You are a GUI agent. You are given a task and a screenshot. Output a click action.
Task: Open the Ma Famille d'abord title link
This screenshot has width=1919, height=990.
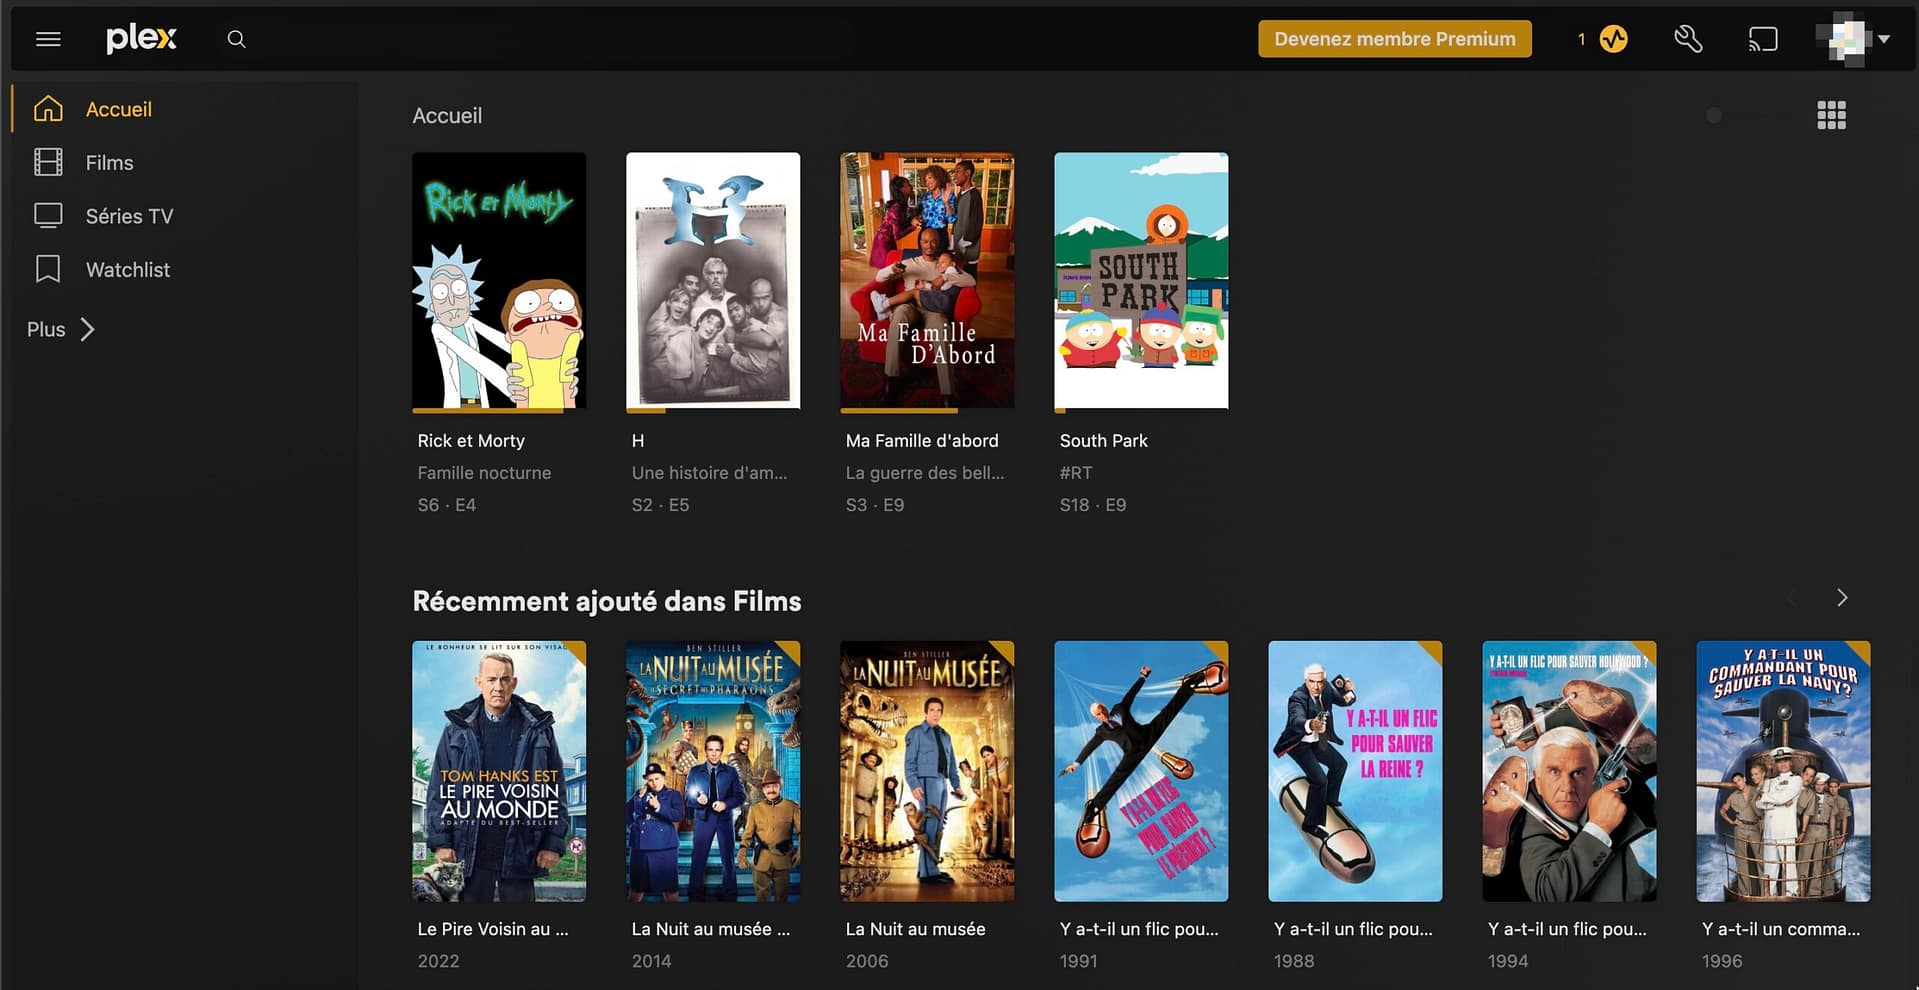click(x=921, y=441)
